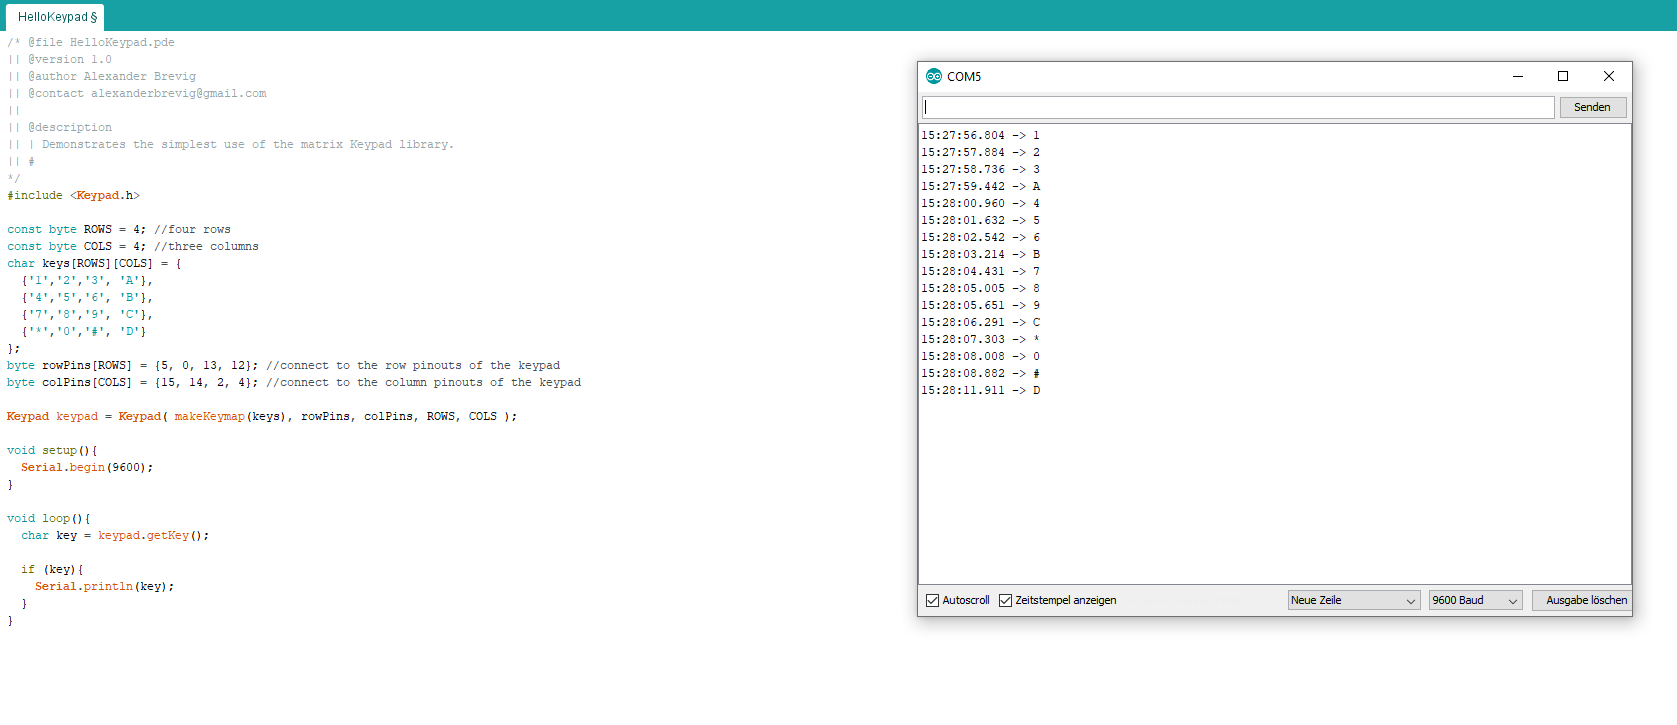Click the Arduino logo icon in COM5 title bar
Image resolution: width=1677 pixels, height=725 pixels.
tap(934, 76)
